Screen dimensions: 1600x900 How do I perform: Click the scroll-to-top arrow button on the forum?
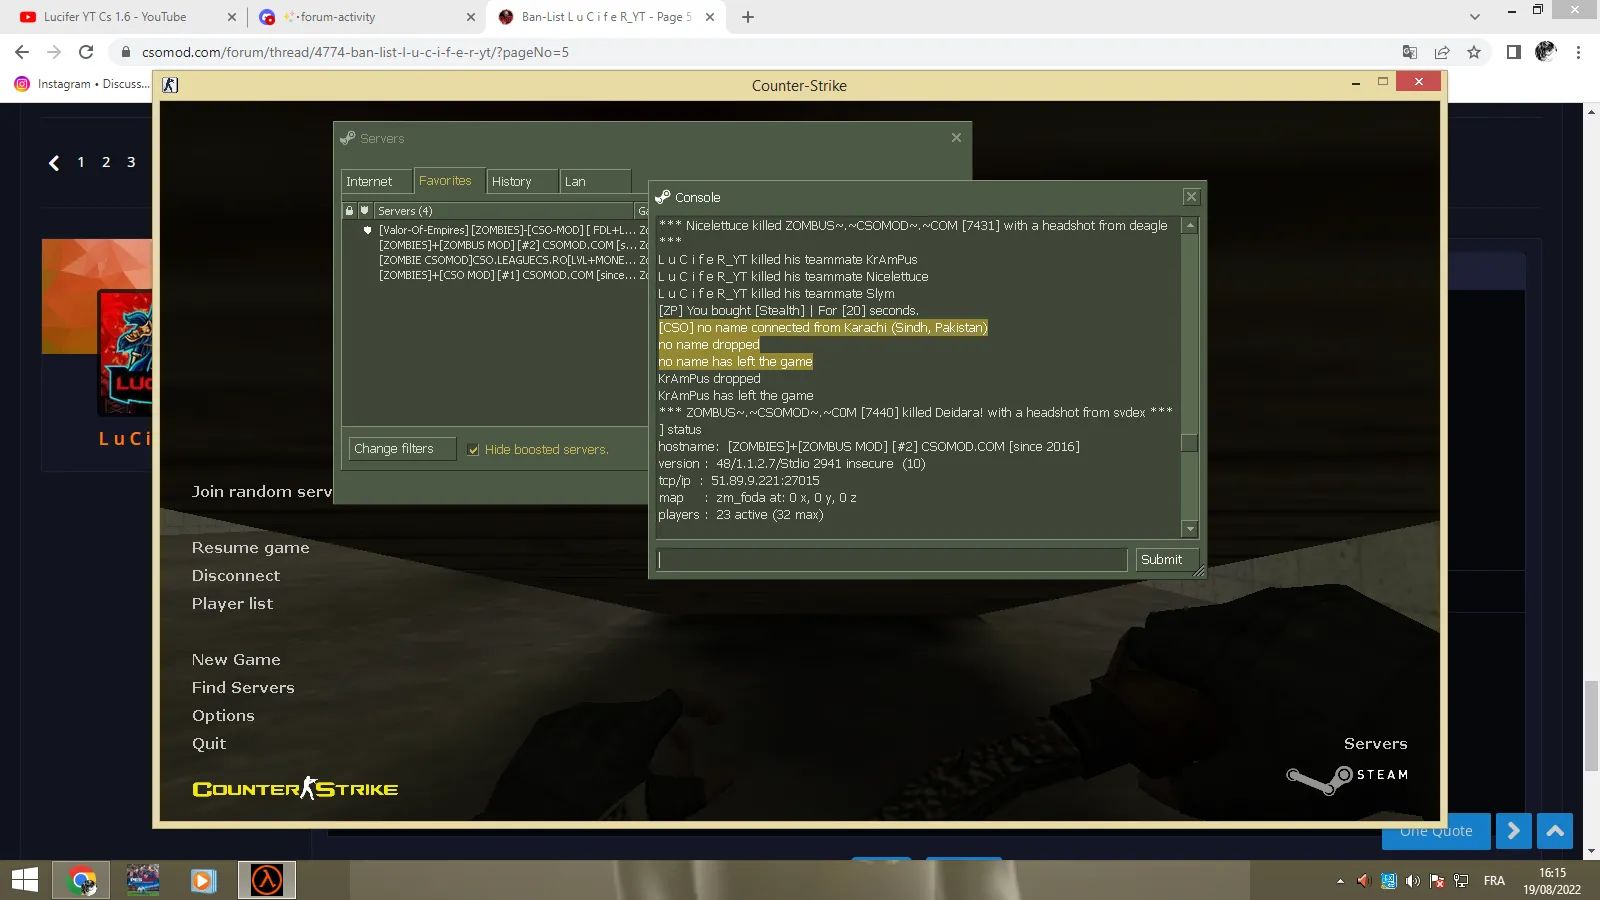[1555, 831]
